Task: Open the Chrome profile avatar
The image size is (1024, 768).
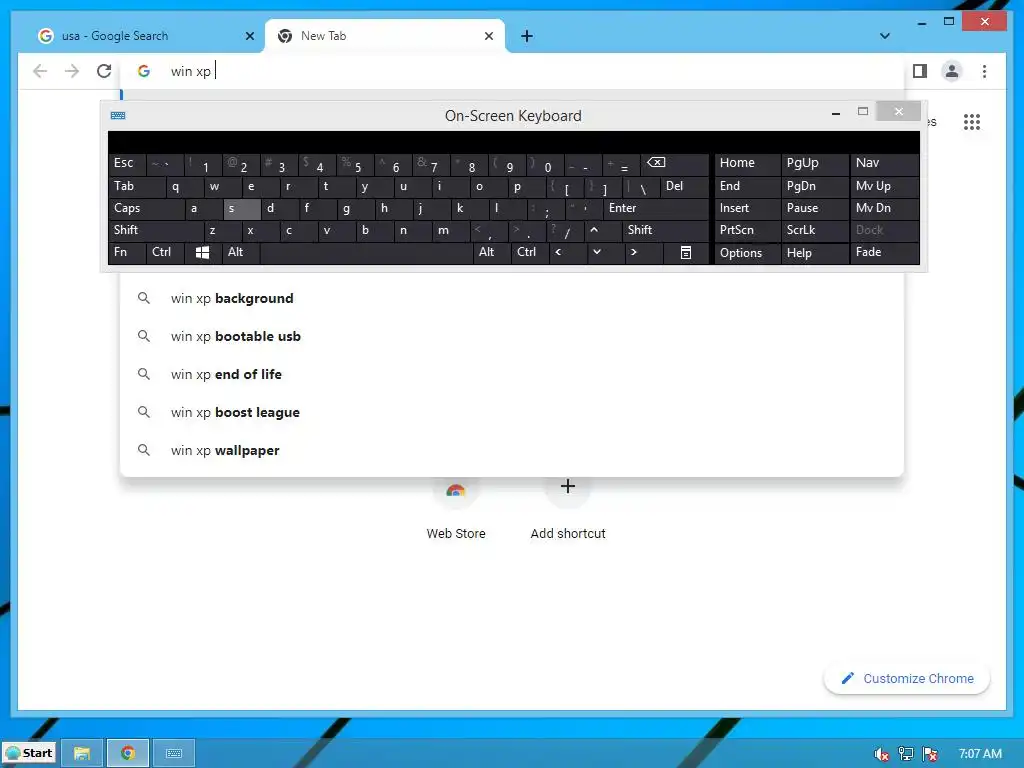Action: click(x=952, y=71)
